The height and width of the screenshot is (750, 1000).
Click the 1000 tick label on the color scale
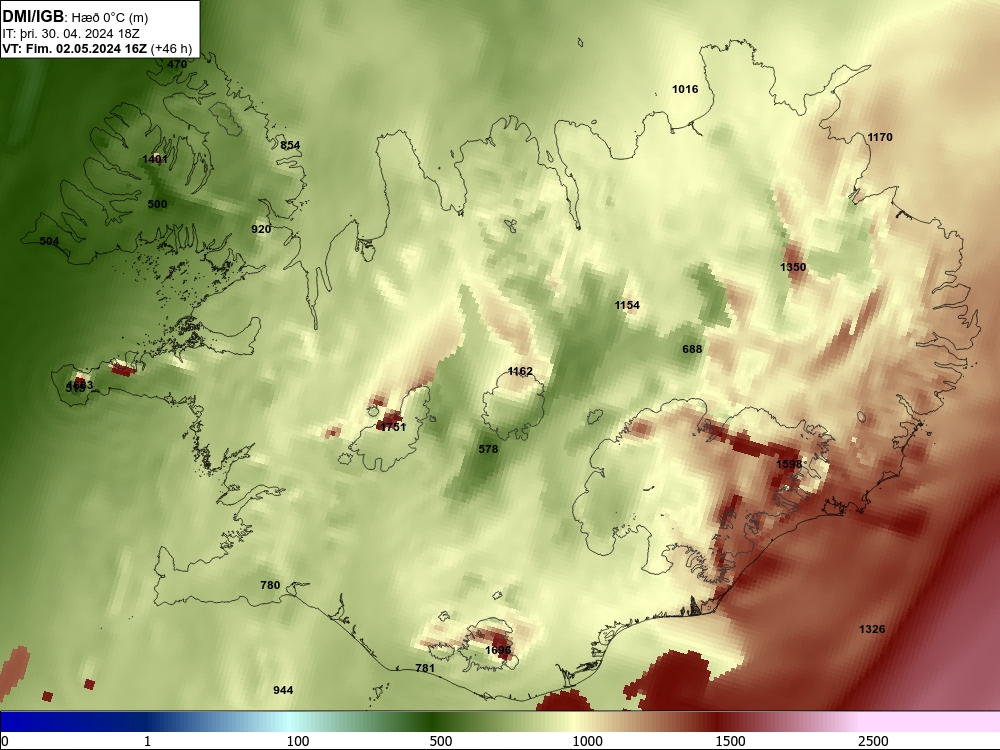tap(587, 741)
